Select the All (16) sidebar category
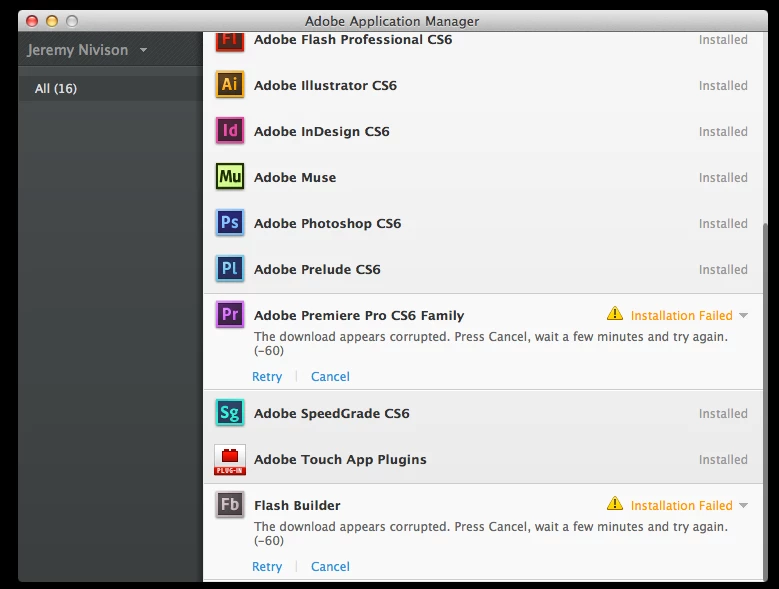 (x=110, y=88)
